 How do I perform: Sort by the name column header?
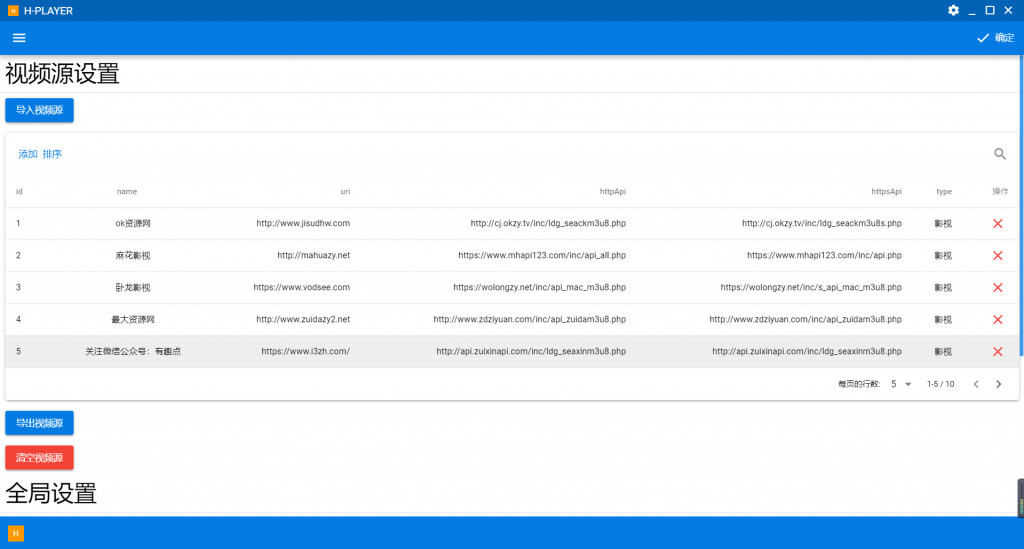click(127, 191)
